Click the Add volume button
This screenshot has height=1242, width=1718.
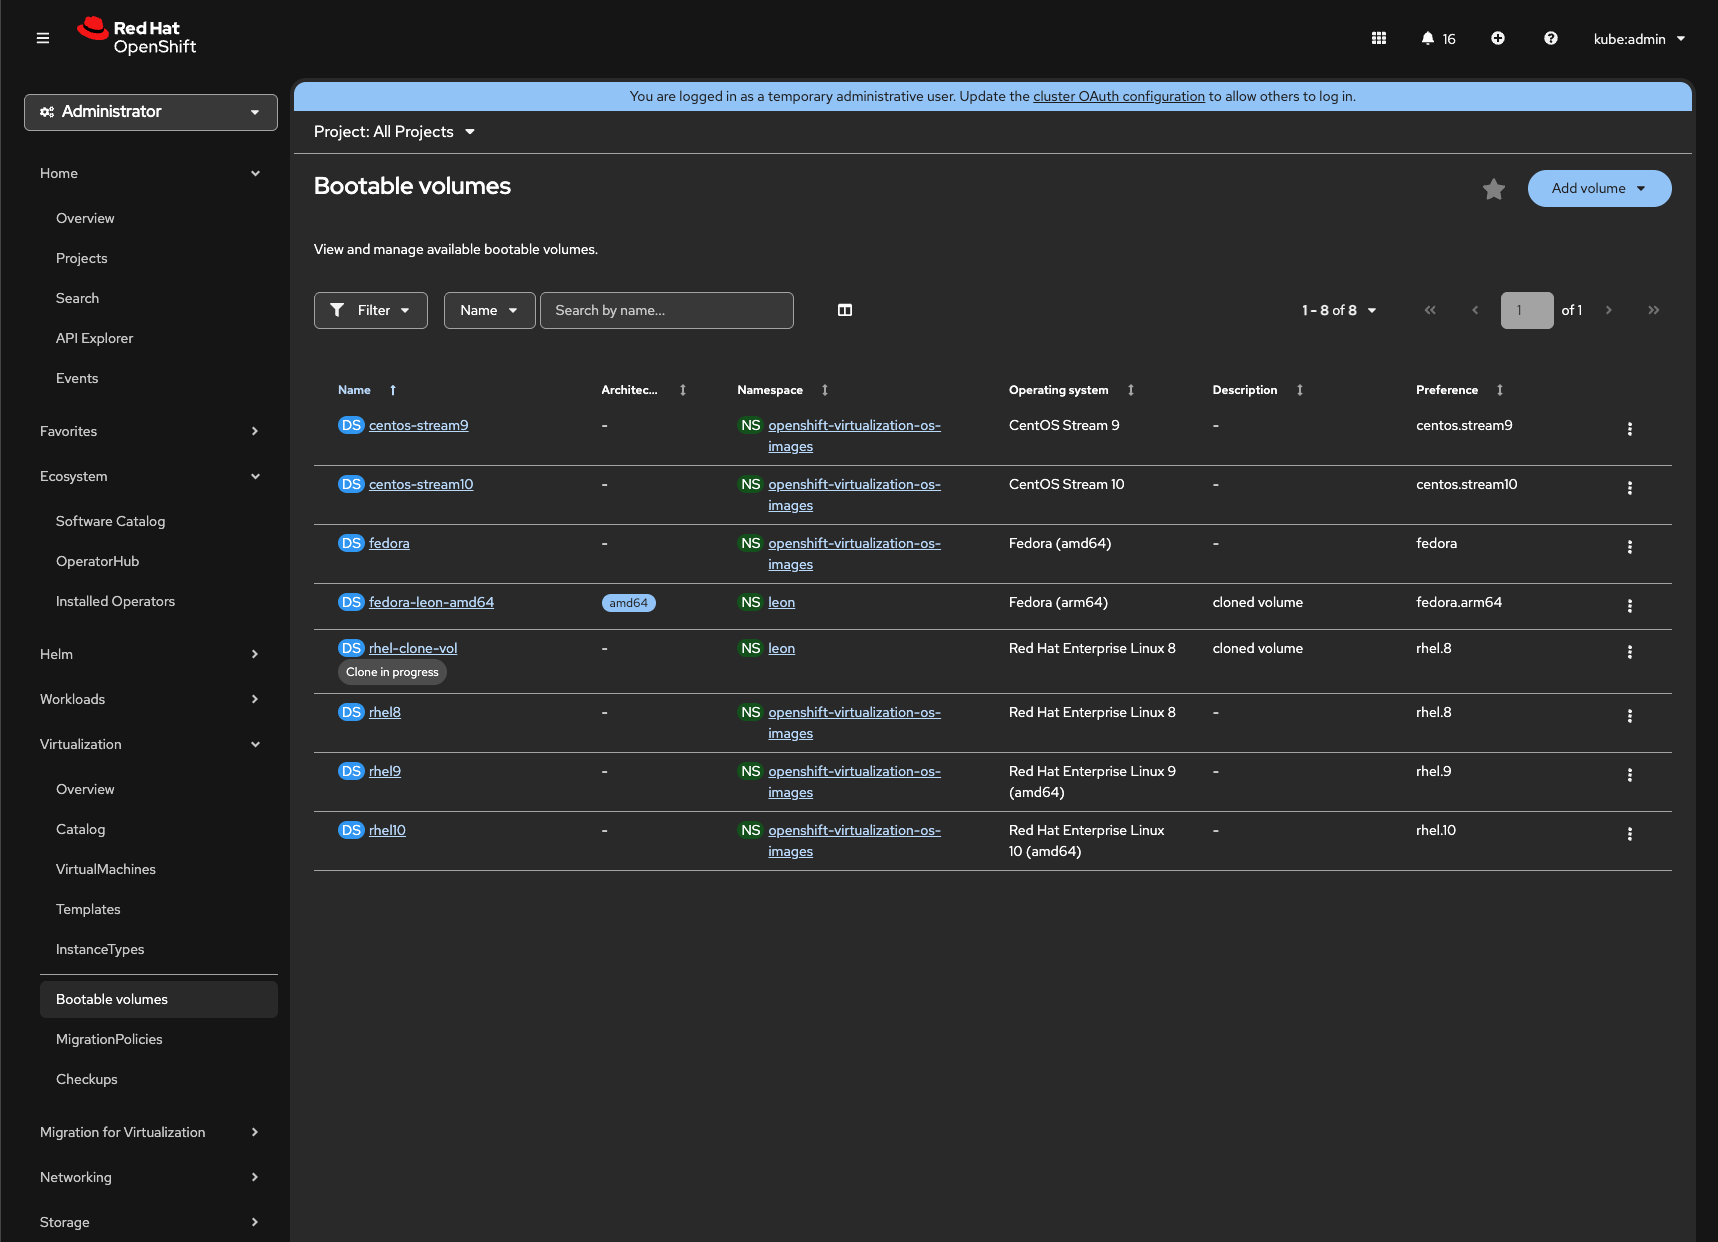[x=1598, y=188]
